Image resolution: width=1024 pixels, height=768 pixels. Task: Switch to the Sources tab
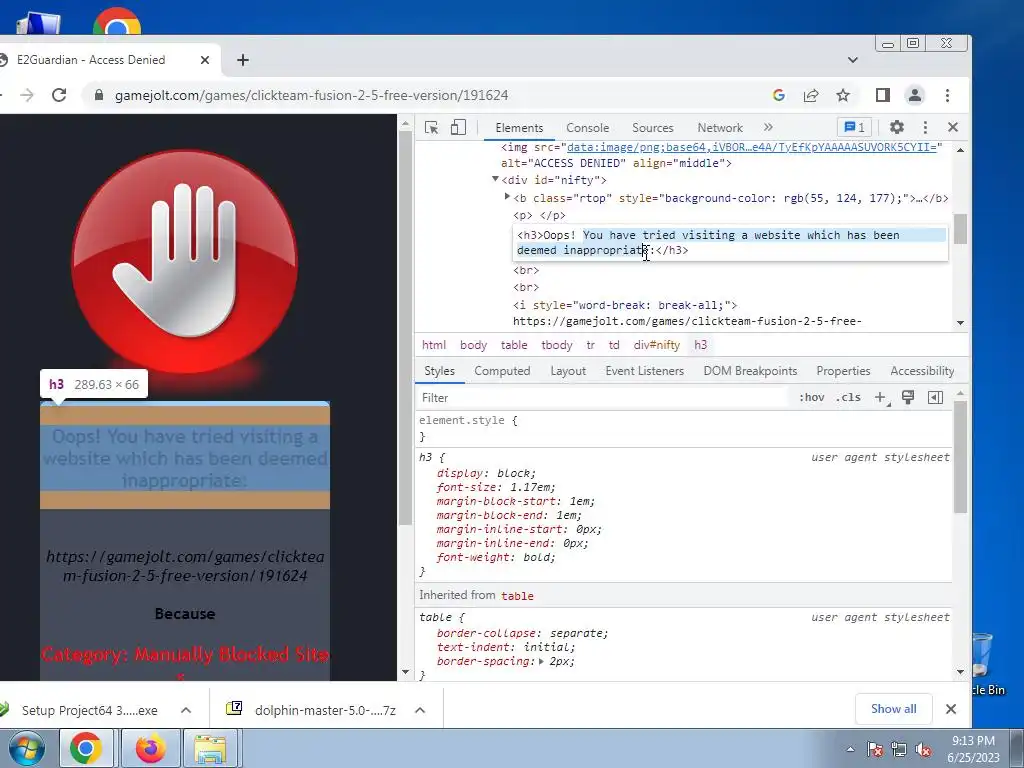point(652,128)
